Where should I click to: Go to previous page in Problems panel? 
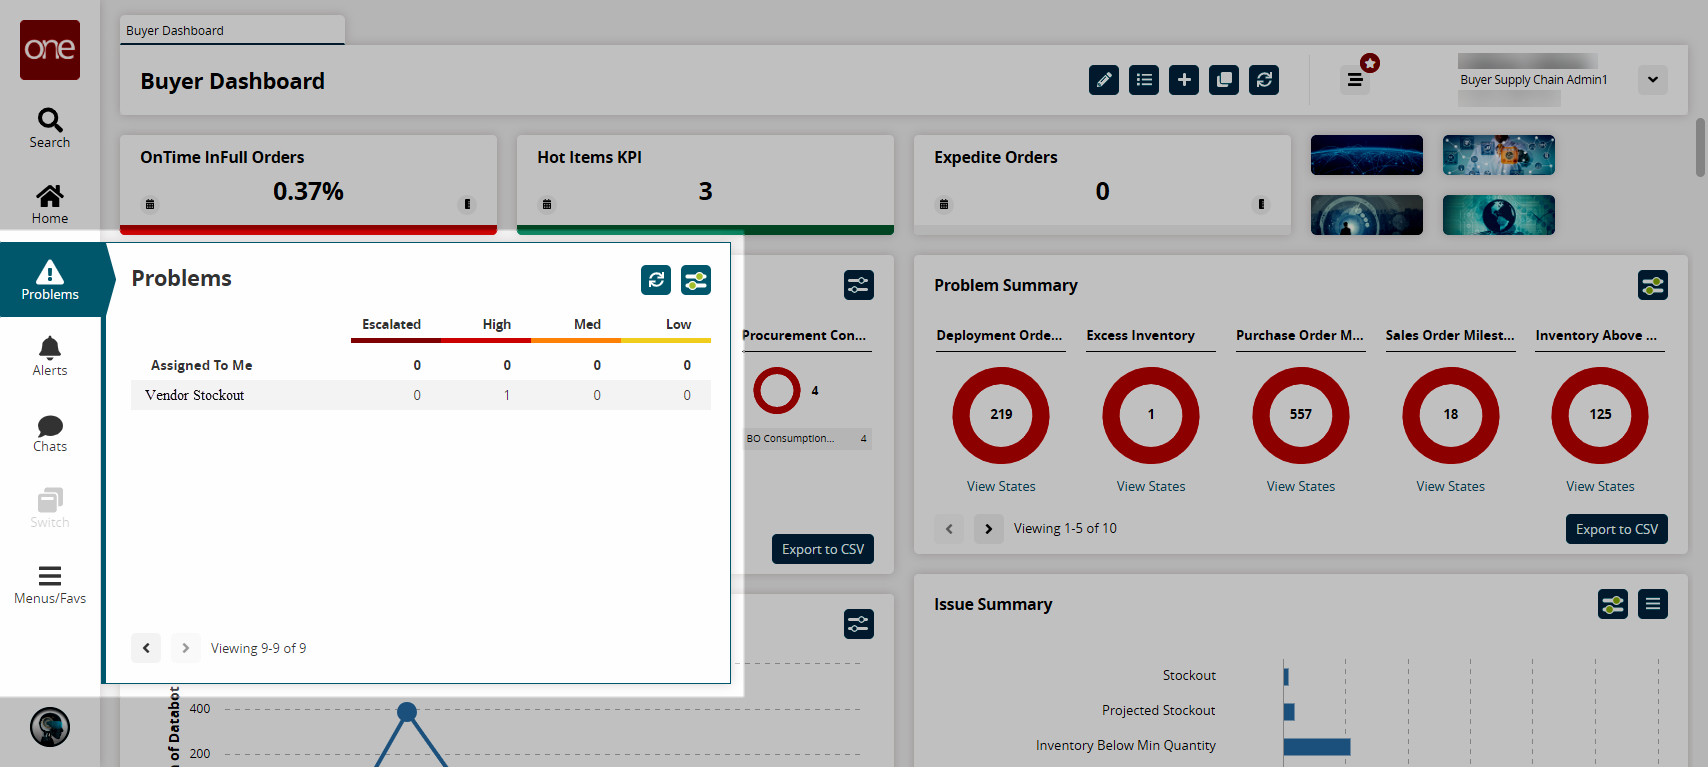coord(146,648)
